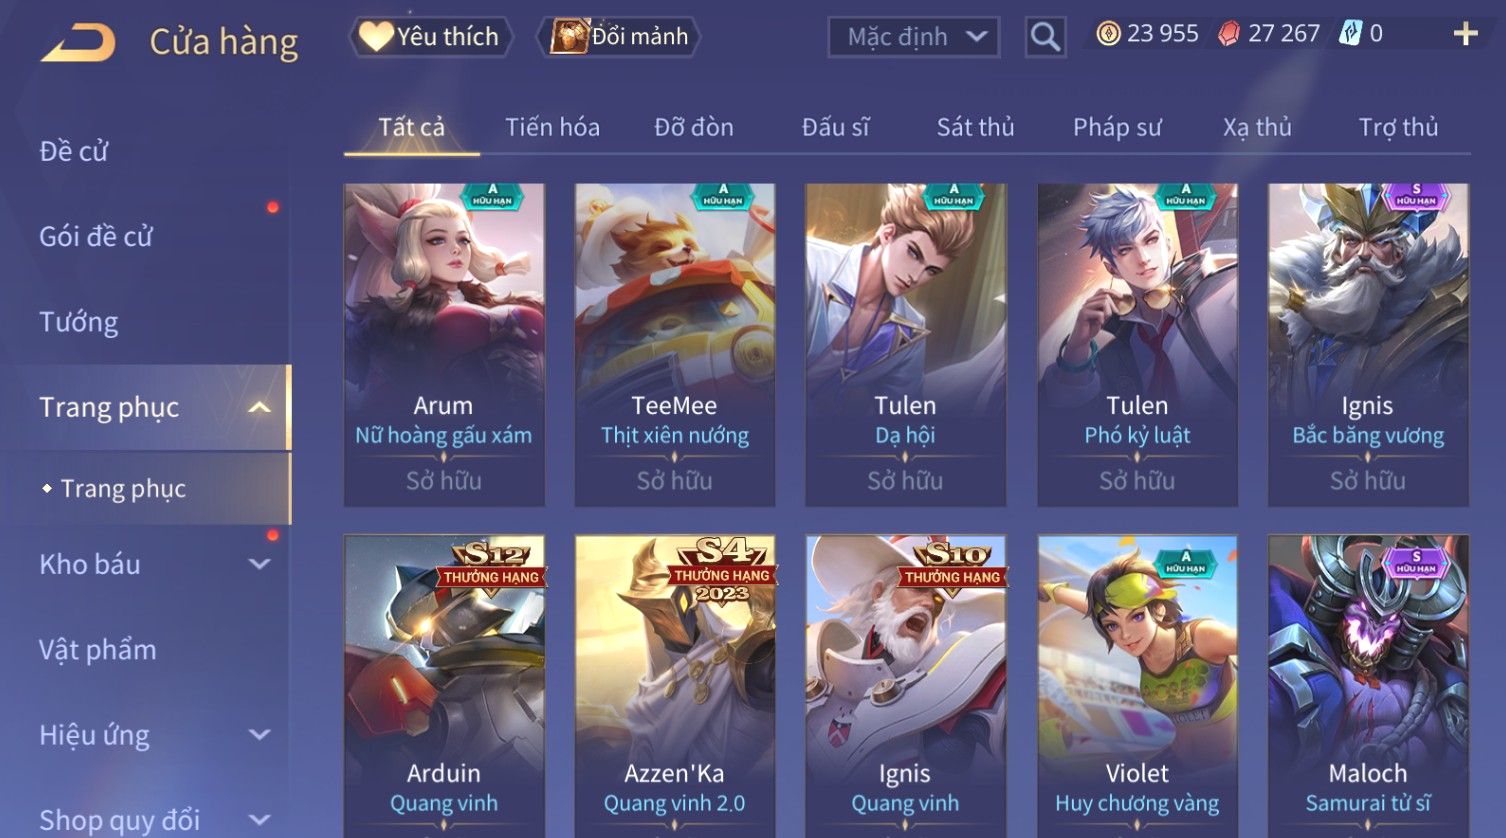Click the blue voucher balance icon
The height and width of the screenshot is (838, 1506).
(x=1351, y=34)
